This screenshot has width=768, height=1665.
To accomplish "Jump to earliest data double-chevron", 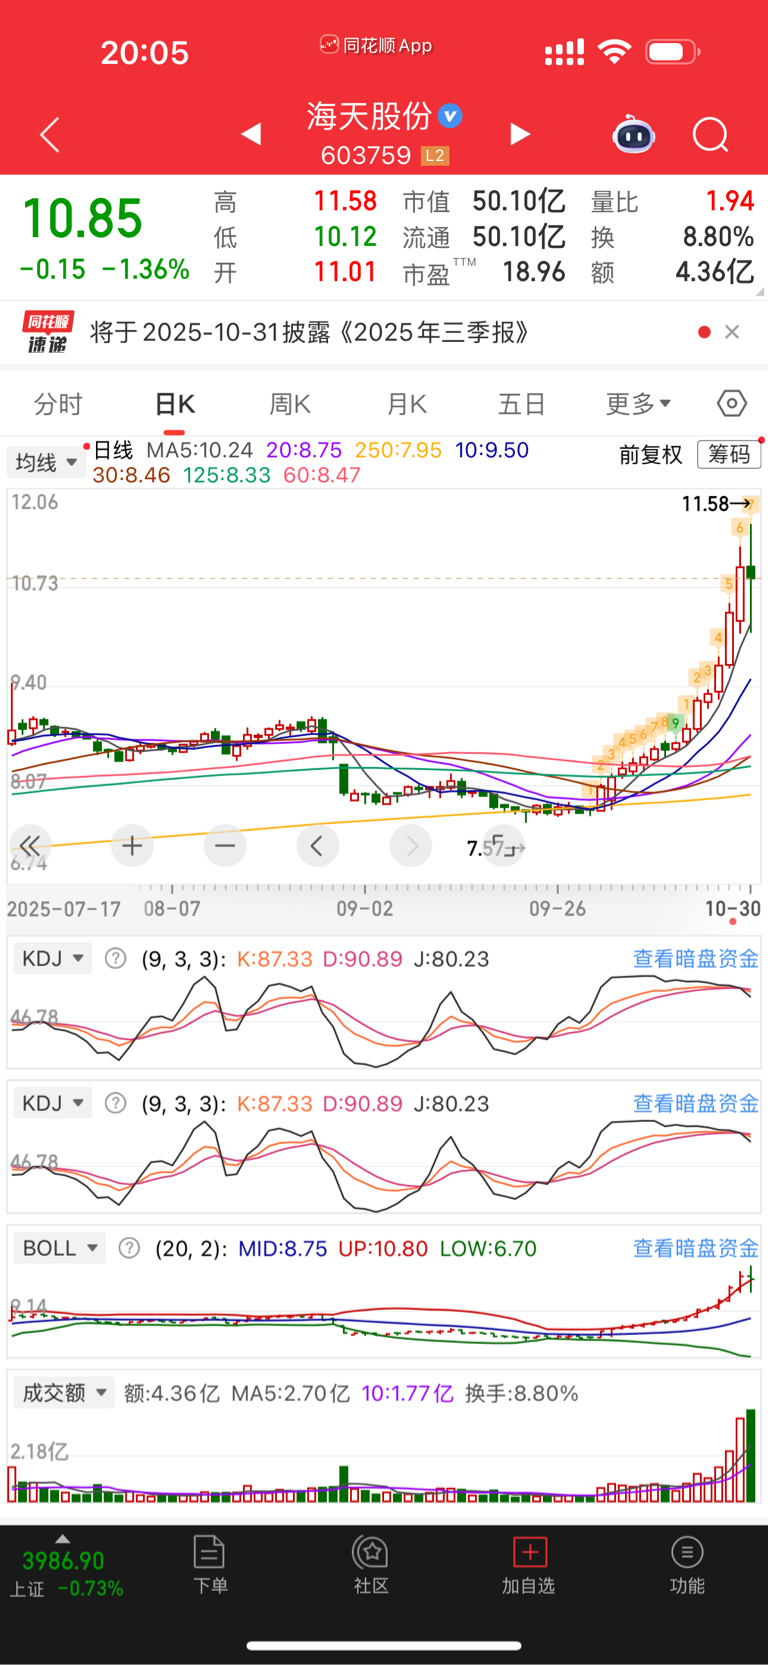I will [30, 846].
